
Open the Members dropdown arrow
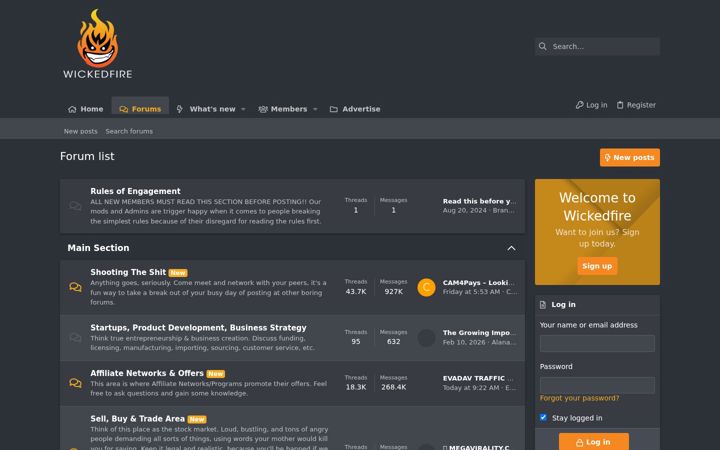(315, 109)
